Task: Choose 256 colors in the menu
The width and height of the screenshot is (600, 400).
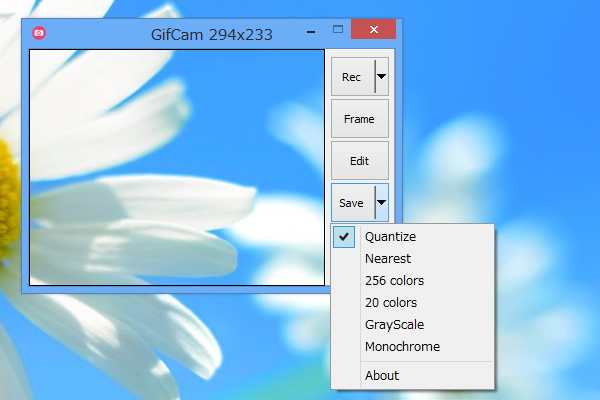Action: click(x=412, y=281)
